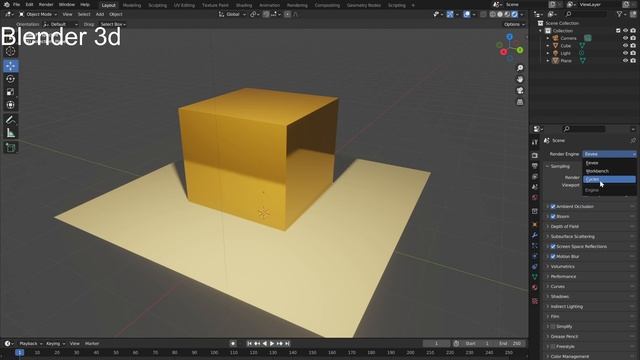Click the current frame number field
The image size is (640, 360).
(x=436, y=344)
